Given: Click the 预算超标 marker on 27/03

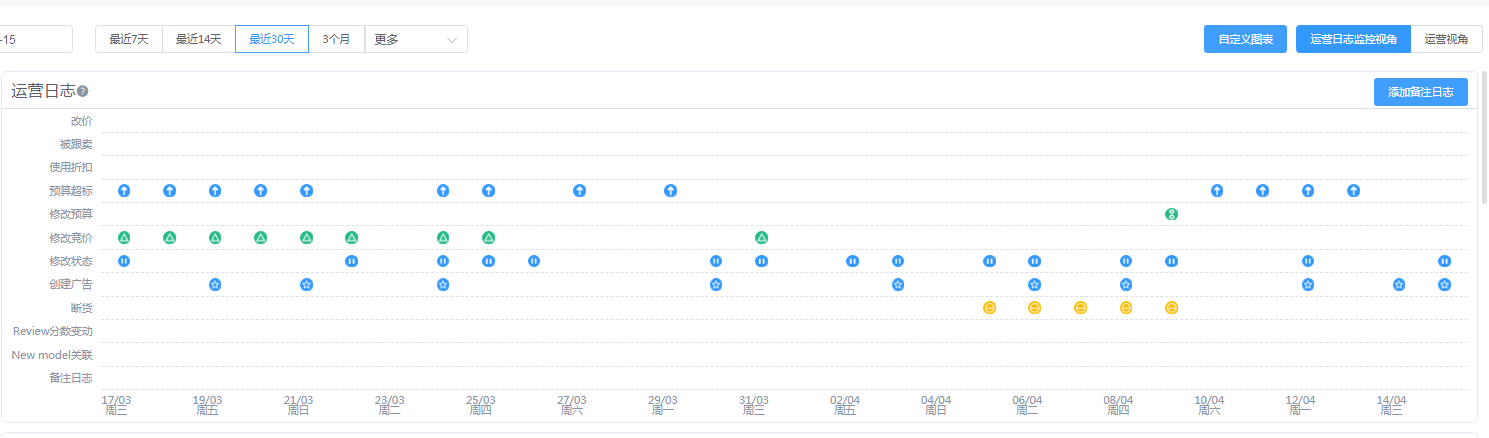Looking at the screenshot, I should pos(579,190).
